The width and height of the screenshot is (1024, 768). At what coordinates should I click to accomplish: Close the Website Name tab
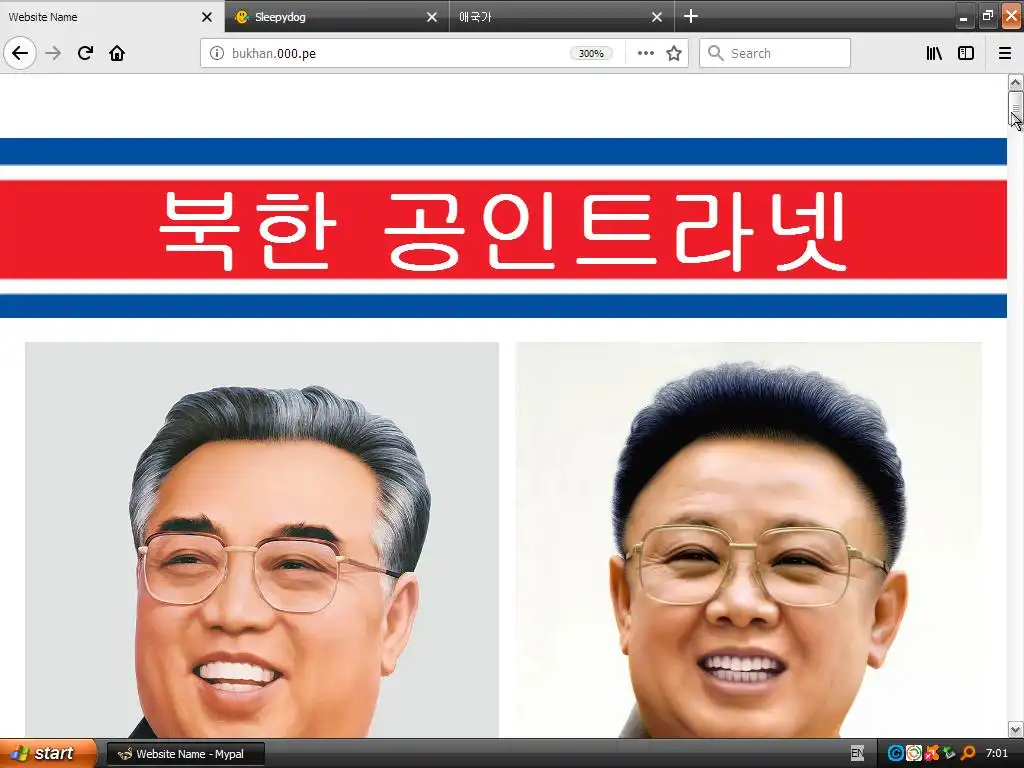tap(207, 17)
